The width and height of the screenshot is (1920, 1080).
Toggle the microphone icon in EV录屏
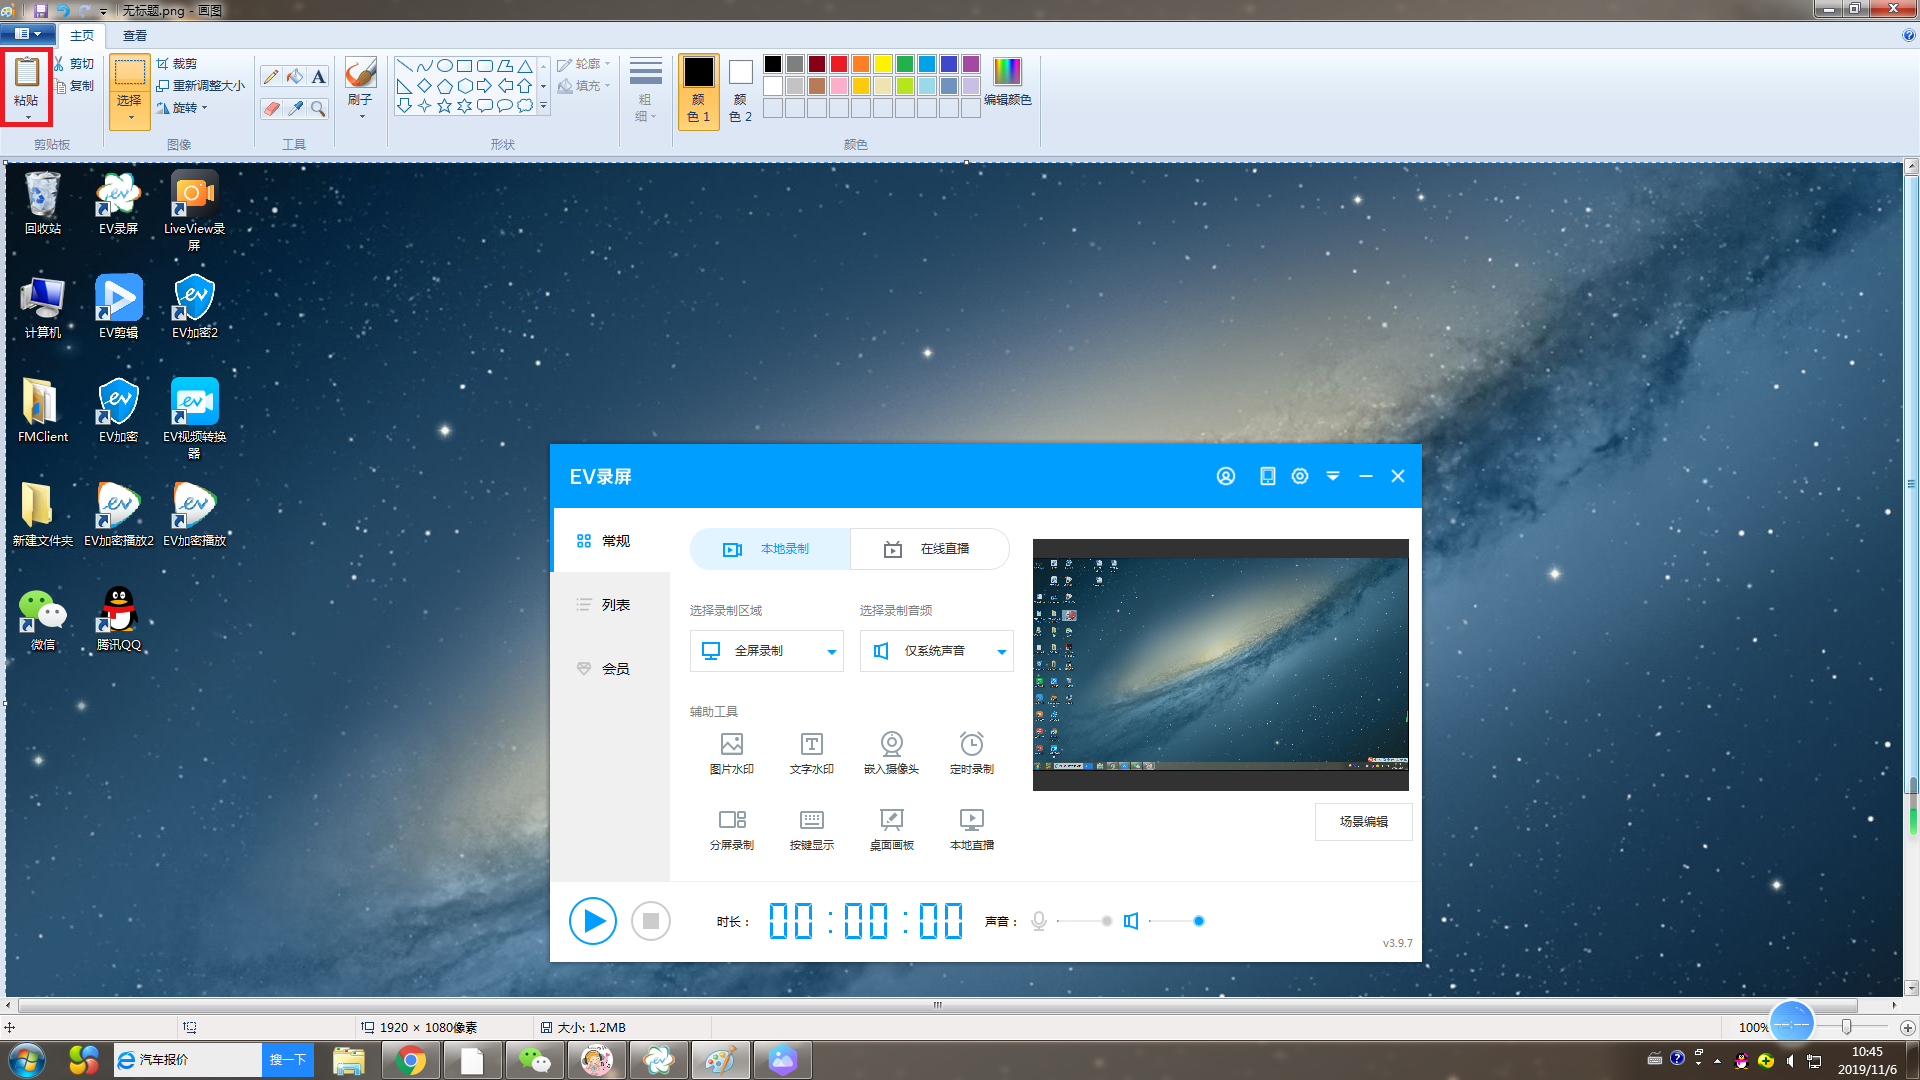[x=1039, y=921]
